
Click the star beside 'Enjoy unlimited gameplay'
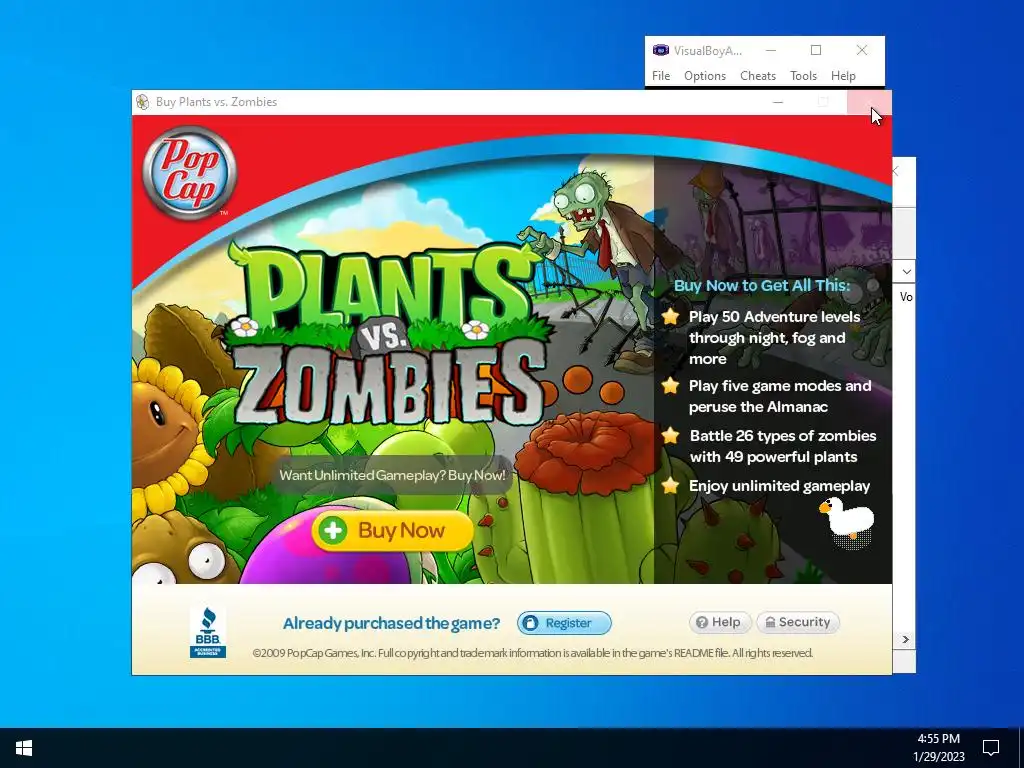click(x=670, y=485)
